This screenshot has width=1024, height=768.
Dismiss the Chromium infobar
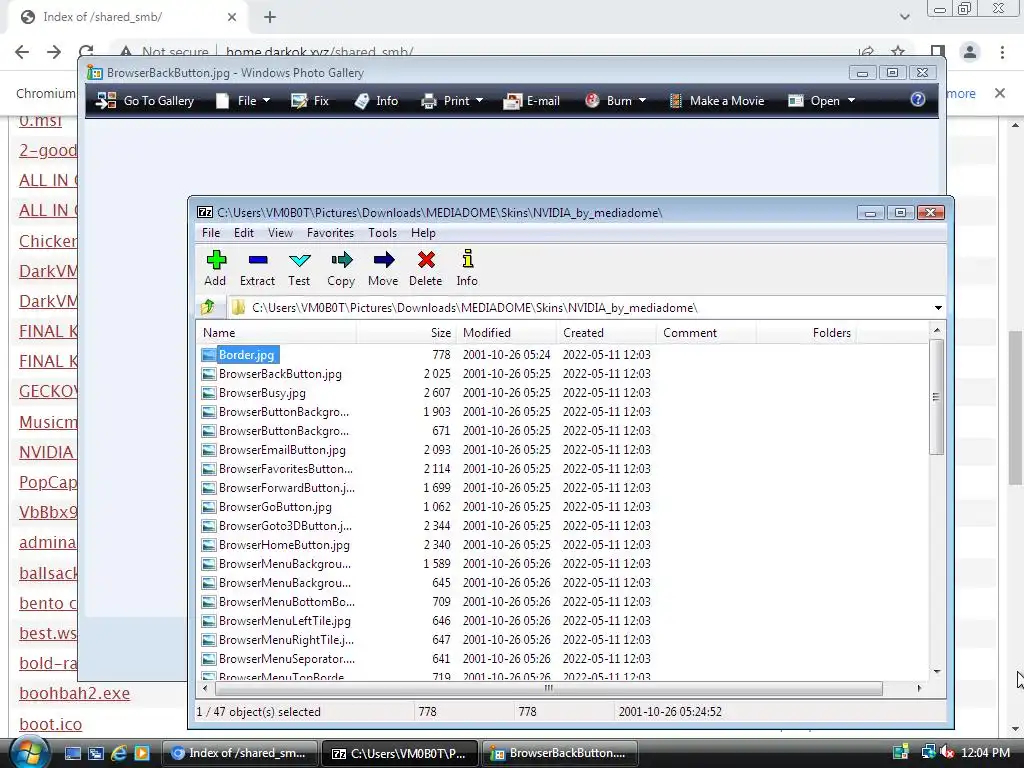[x=1000, y=93]
